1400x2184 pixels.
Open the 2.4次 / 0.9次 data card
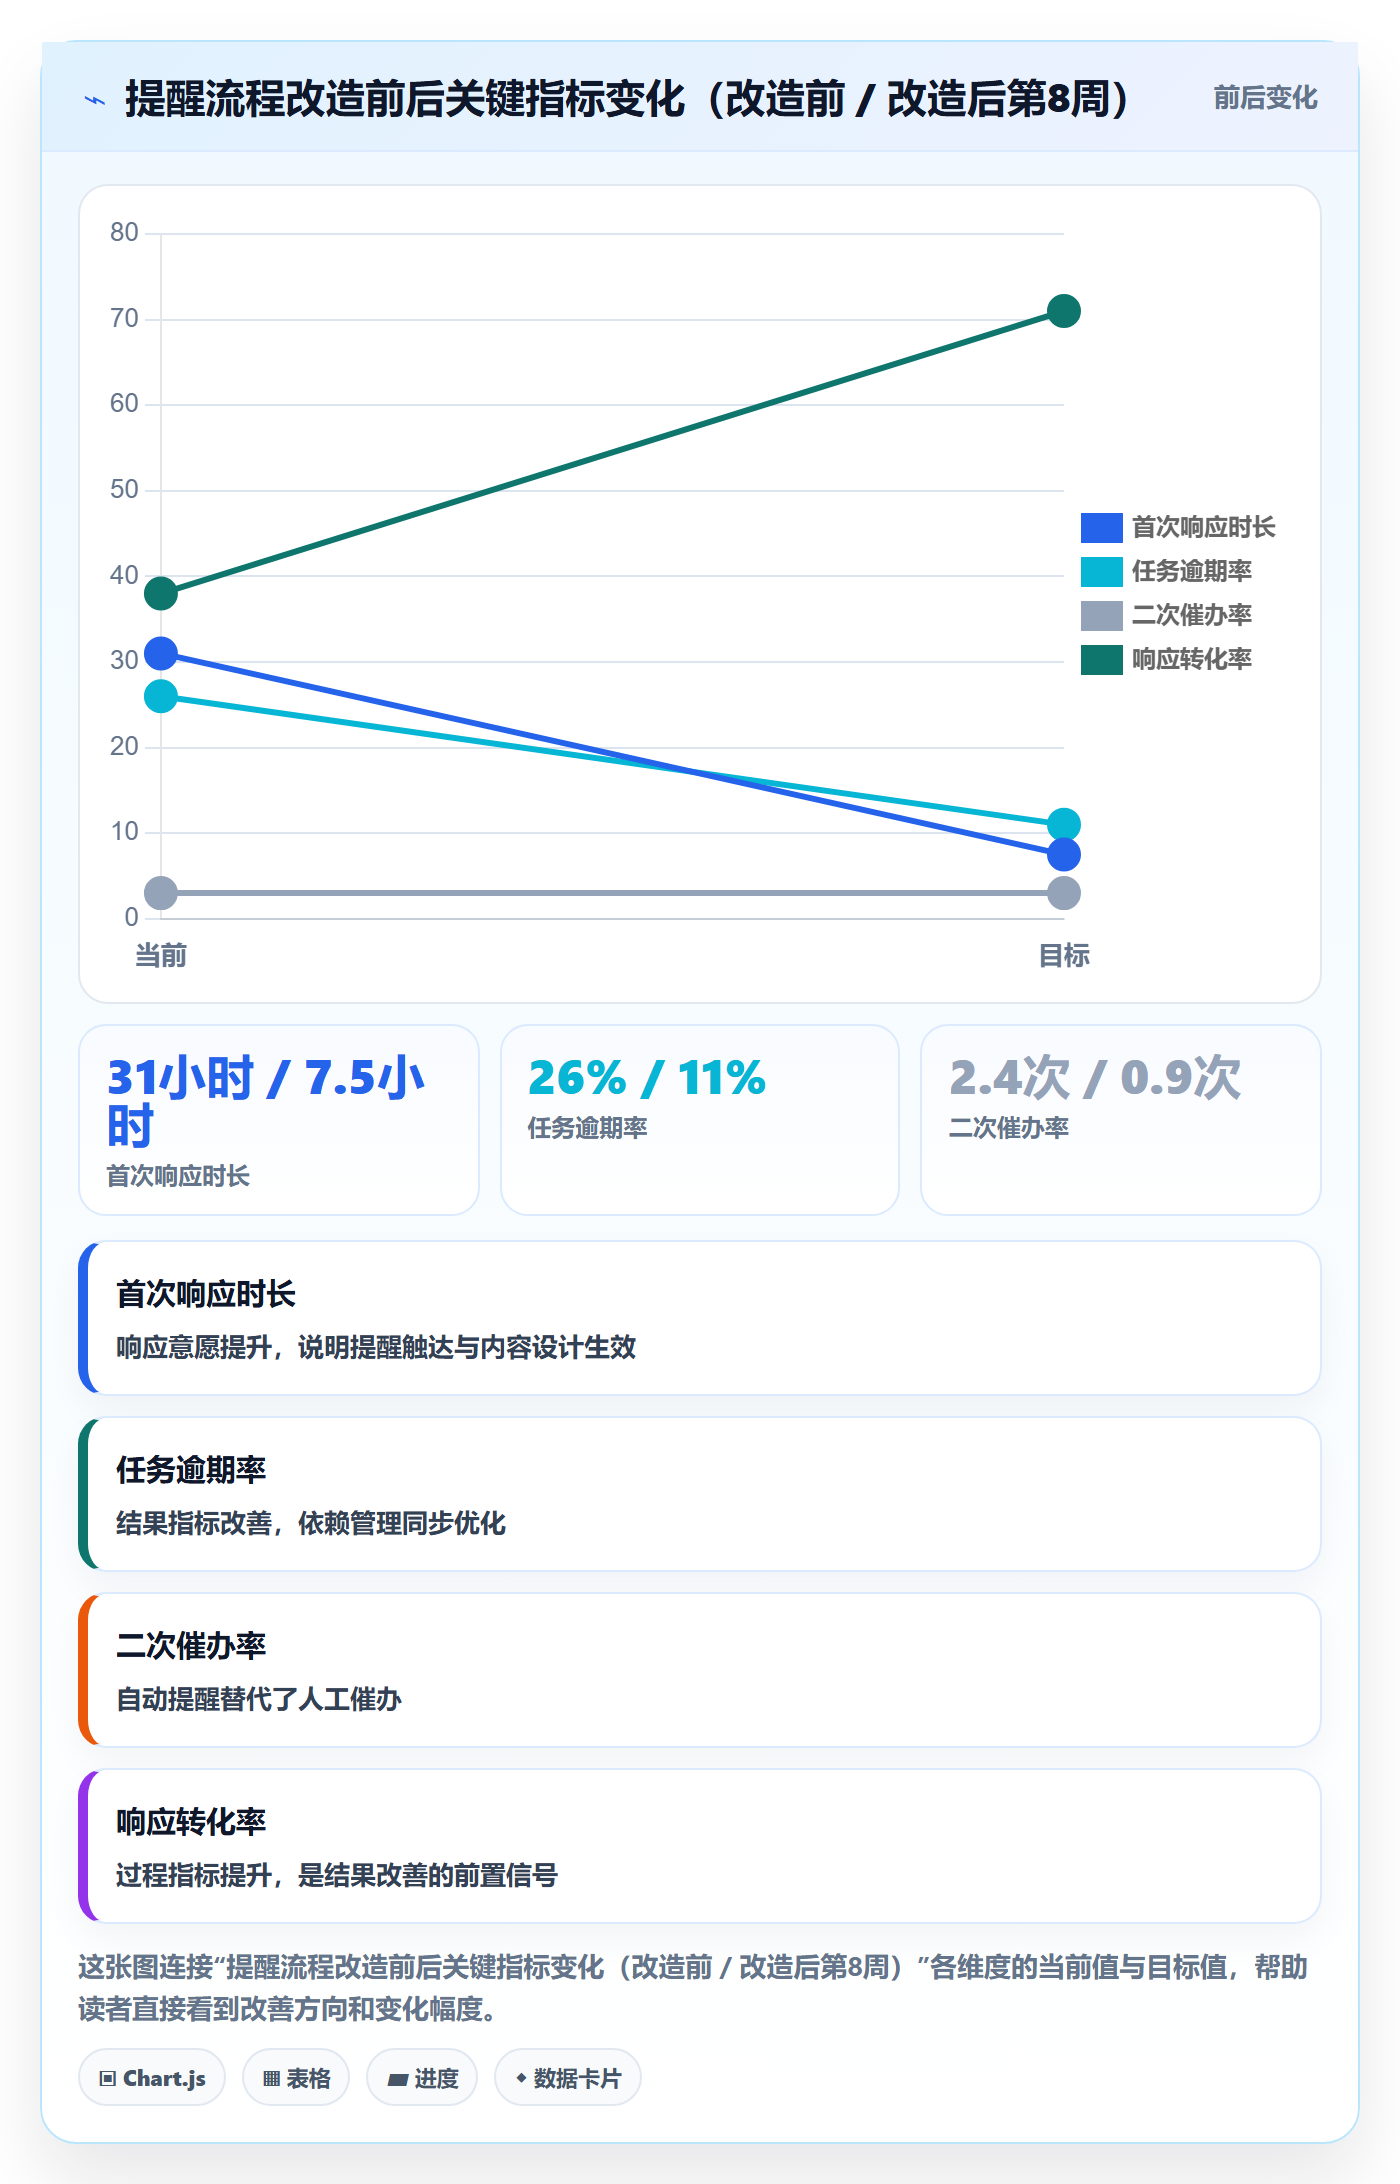(1121, 1120)
